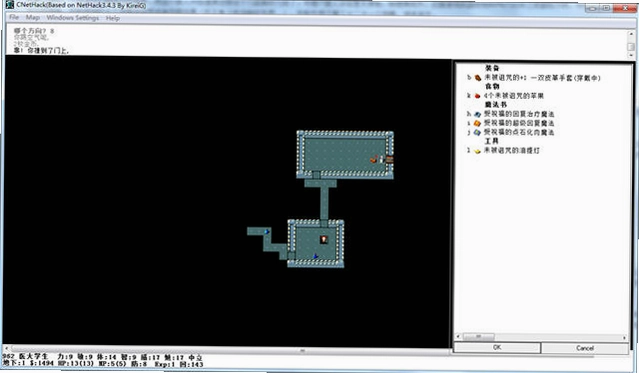Select the blessed stone to flesh spellbook row text
The width and height of the screenshot is (639, 373).
(519, 132)
